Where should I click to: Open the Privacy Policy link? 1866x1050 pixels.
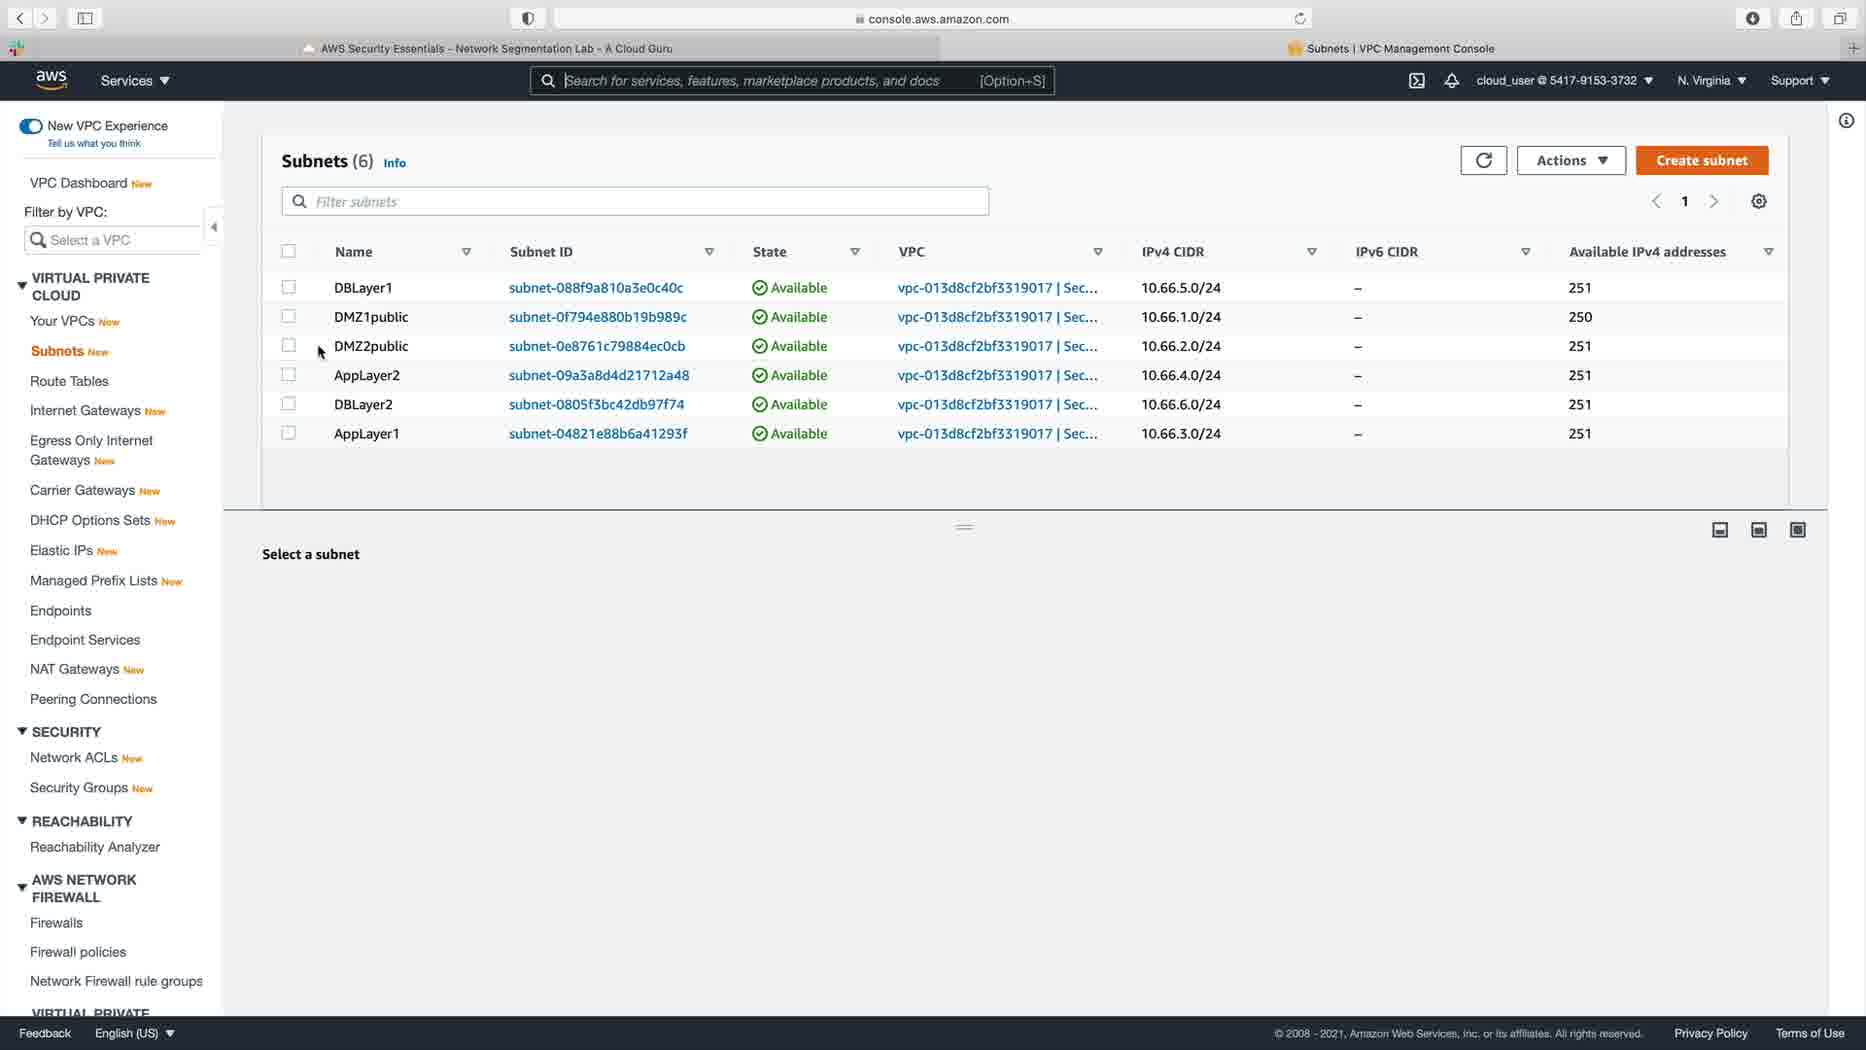pyautogui.click(x=1711, y=1033)
